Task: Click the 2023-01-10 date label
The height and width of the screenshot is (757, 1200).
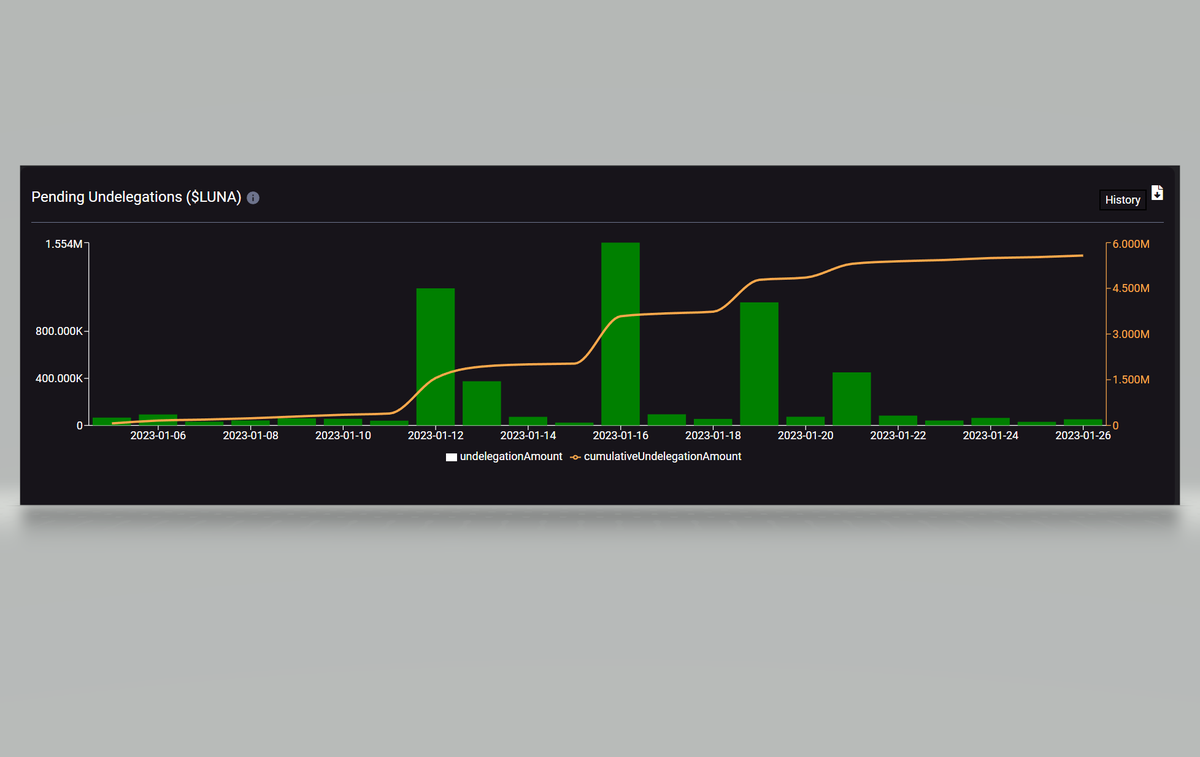Action: coord(343,436)
